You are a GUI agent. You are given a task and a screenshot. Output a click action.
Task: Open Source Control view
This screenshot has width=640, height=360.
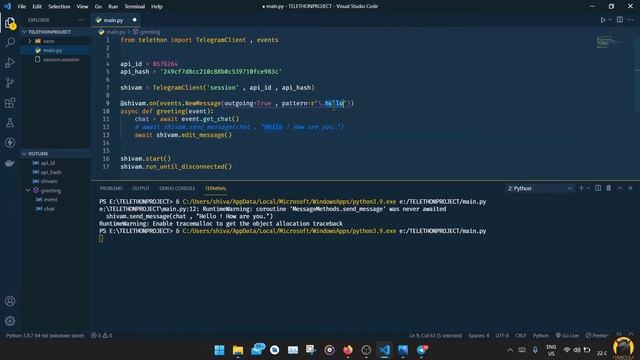[x=10, y=82]
